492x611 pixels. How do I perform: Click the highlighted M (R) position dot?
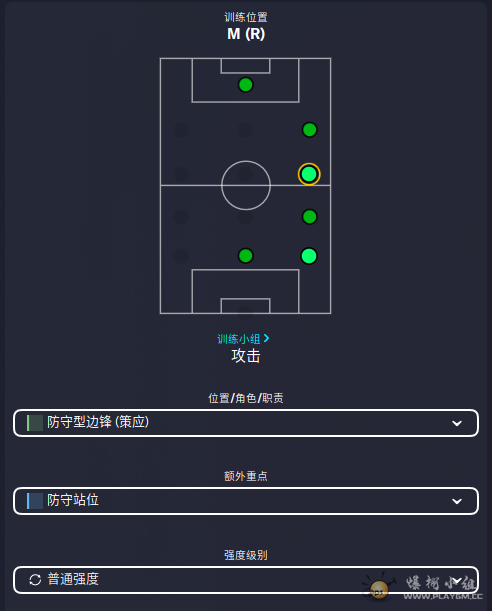[309, 174]
